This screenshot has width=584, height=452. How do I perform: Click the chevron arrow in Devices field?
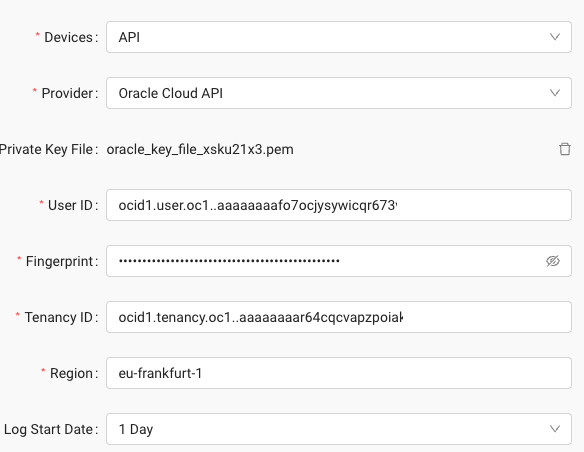click(x=555, y=37)
